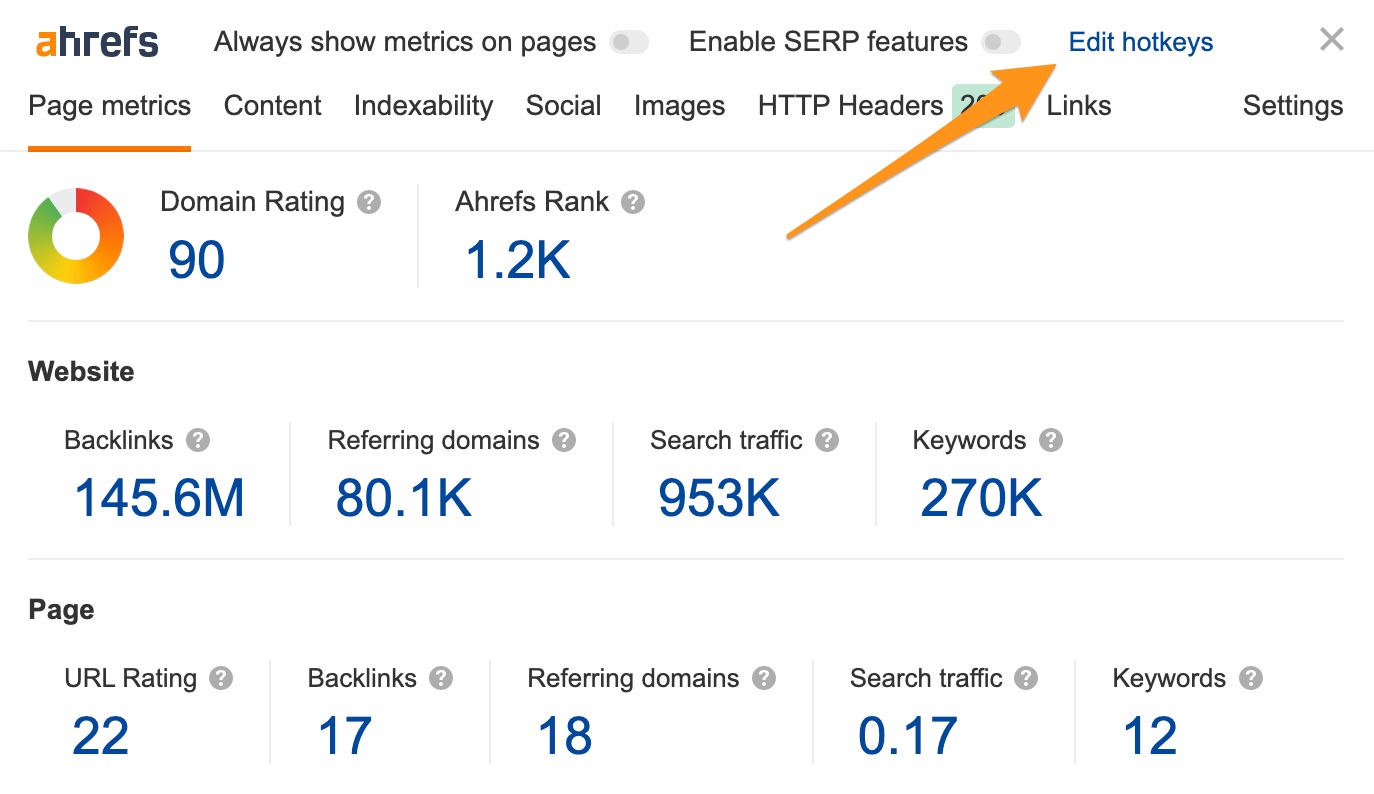
Task: Go to the Images tab
Action: click(x=679, y=106)
